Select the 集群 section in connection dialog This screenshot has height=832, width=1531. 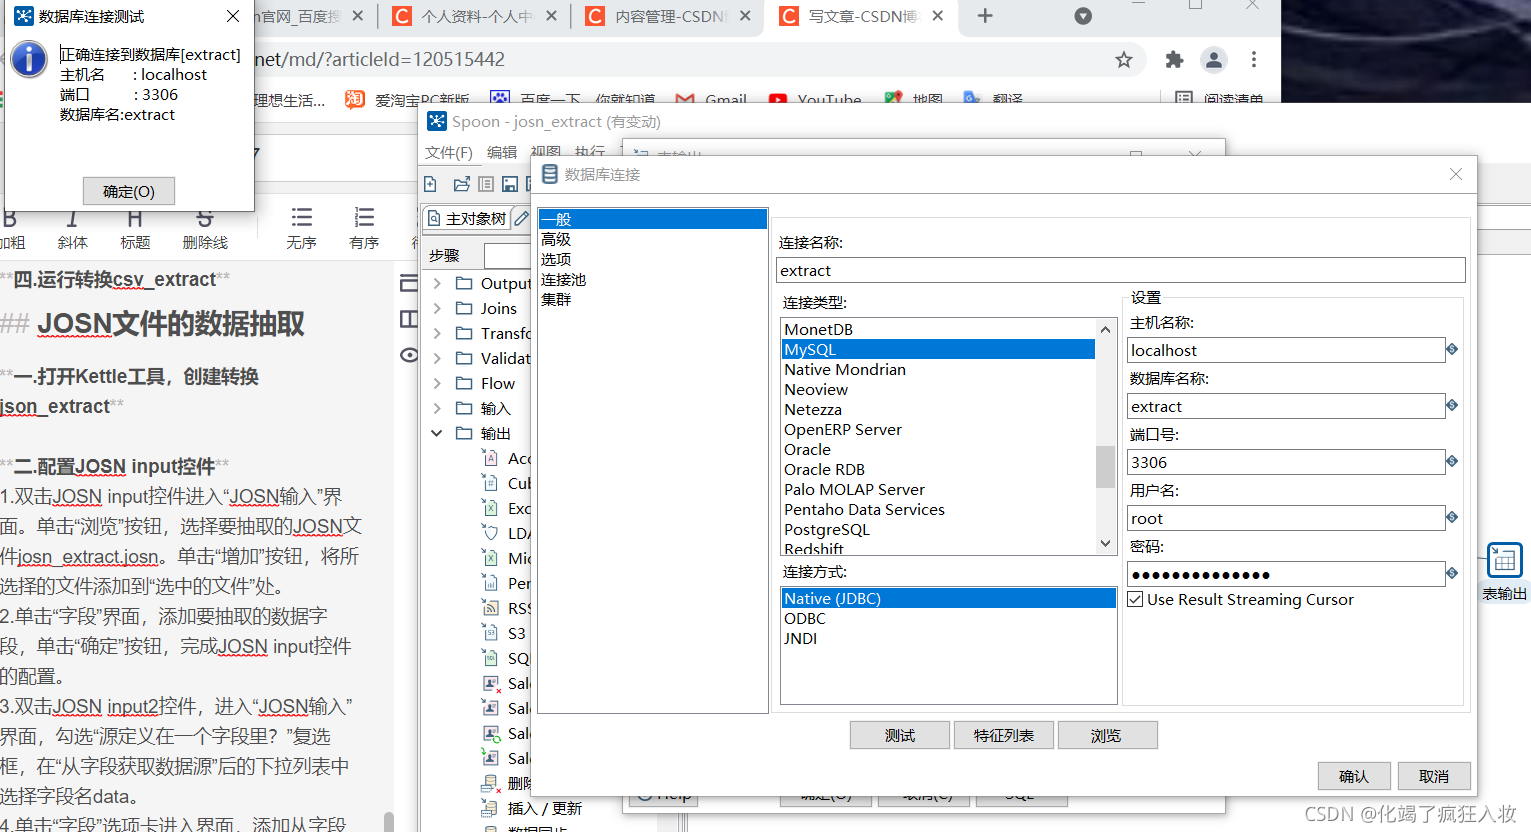(x=556, y=299)
